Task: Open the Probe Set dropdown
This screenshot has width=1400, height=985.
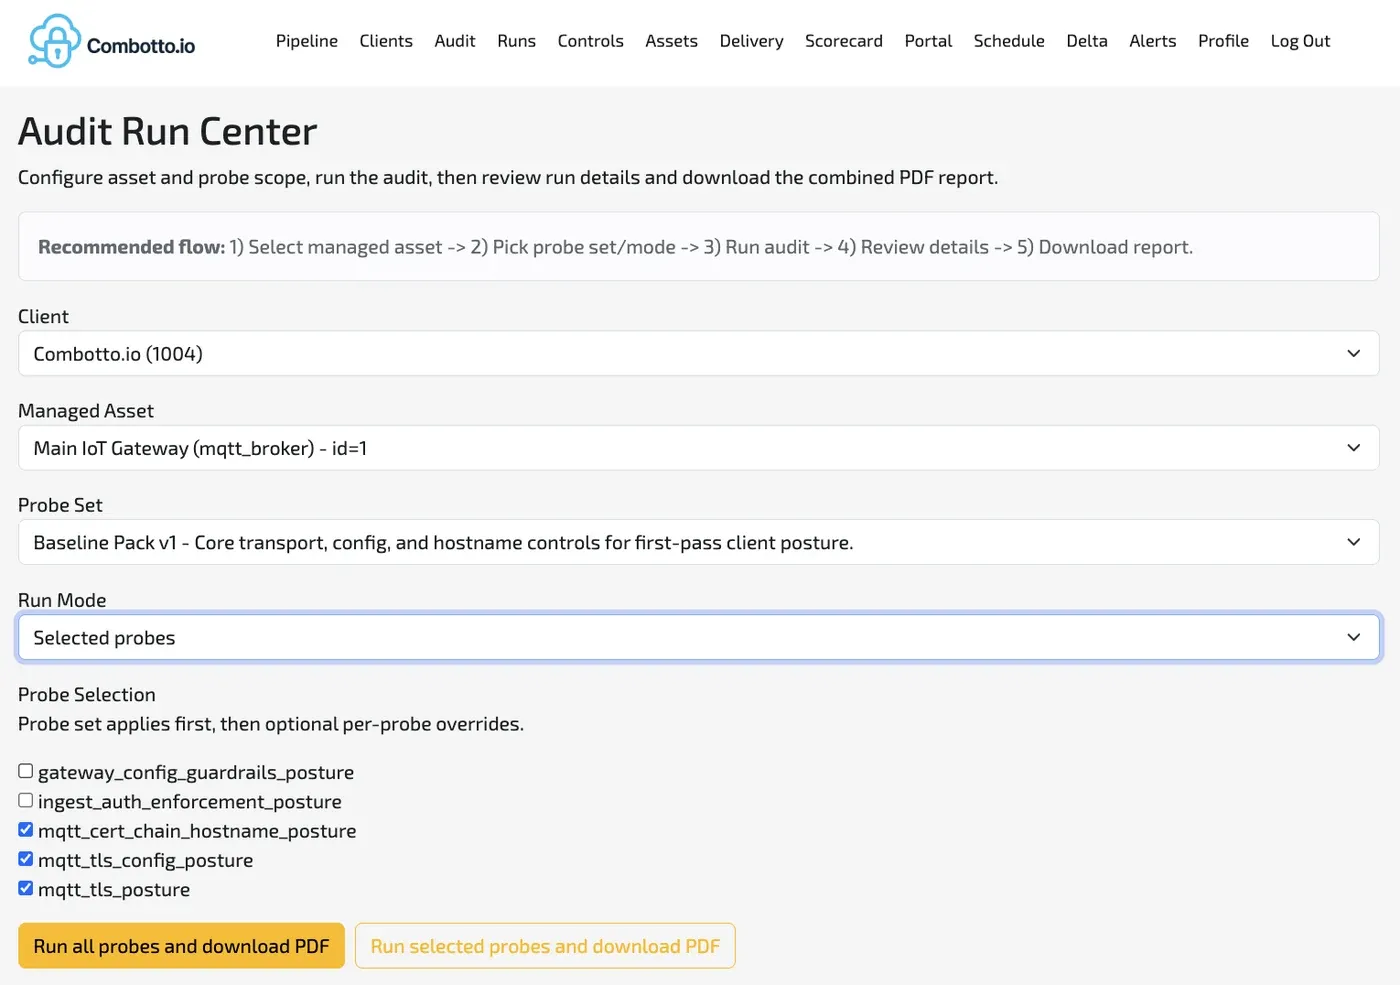Action: click(x=1353, y=542)
